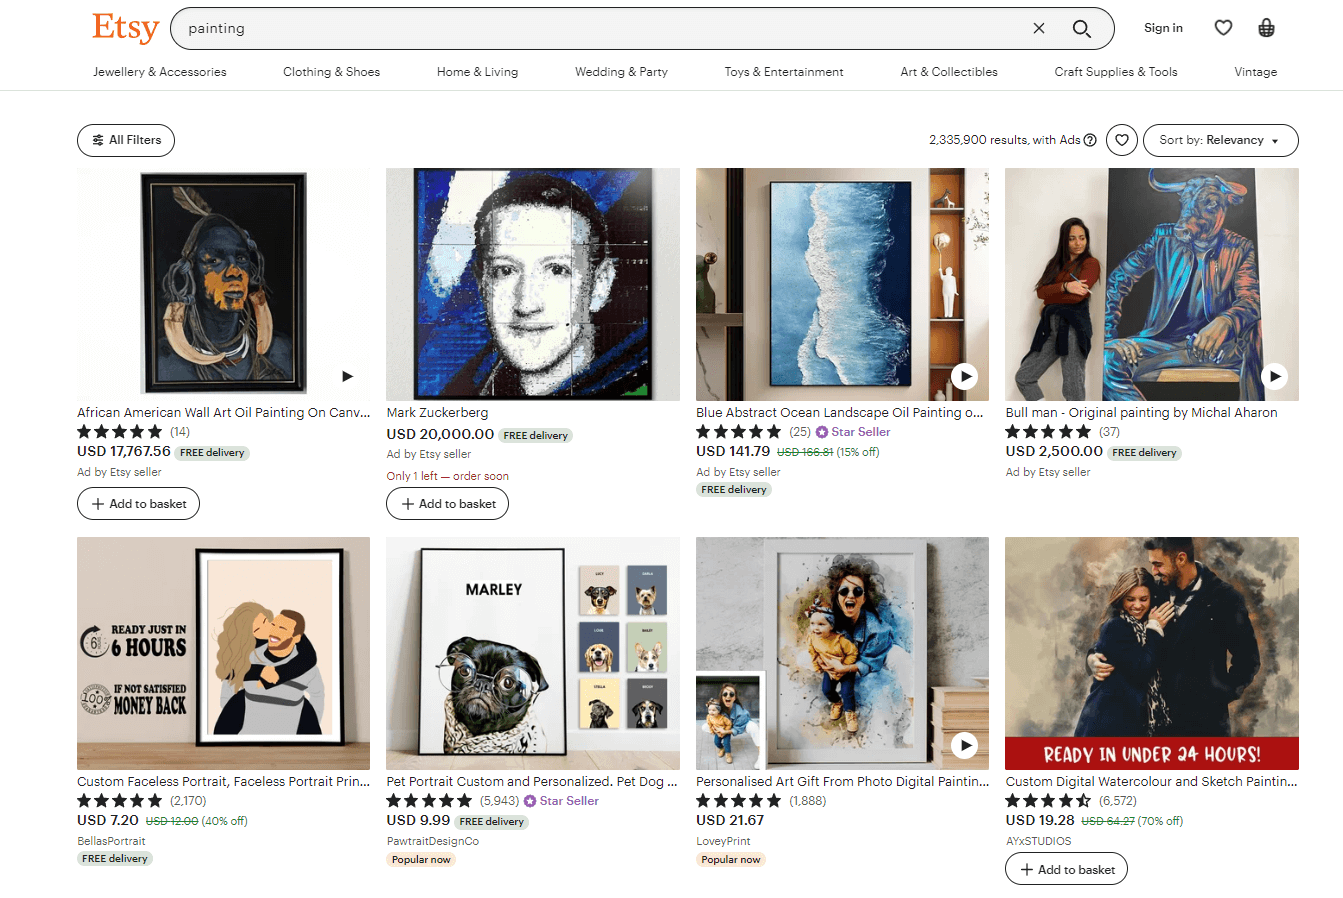The height and width of the screenshot is (898, 1343).
Task: Click the Star Seller badge on Blue Abstract Ocean
Action: tap(853, 432)
